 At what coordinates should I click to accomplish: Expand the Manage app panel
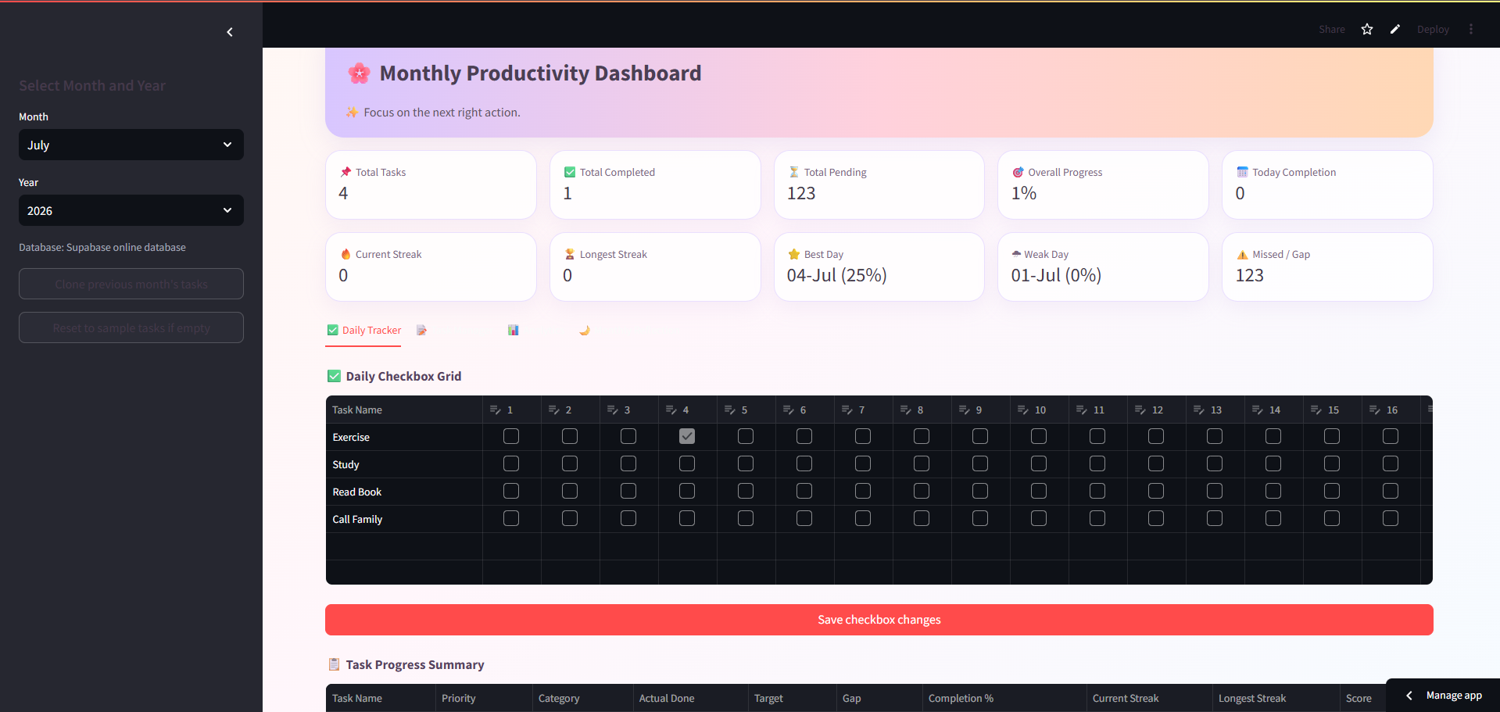pos(1443,695)
